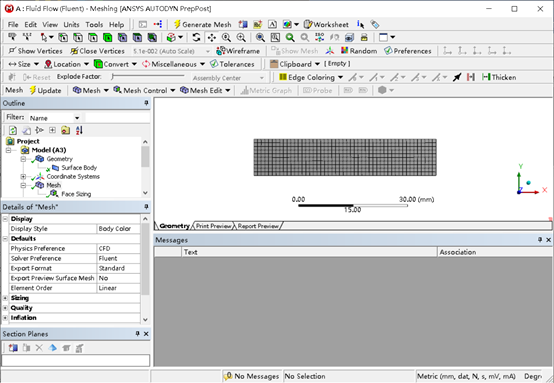This screenshot has width=554, height=383.
Task: Select Model (A3) in the tree
Action: tap(49, 150)
